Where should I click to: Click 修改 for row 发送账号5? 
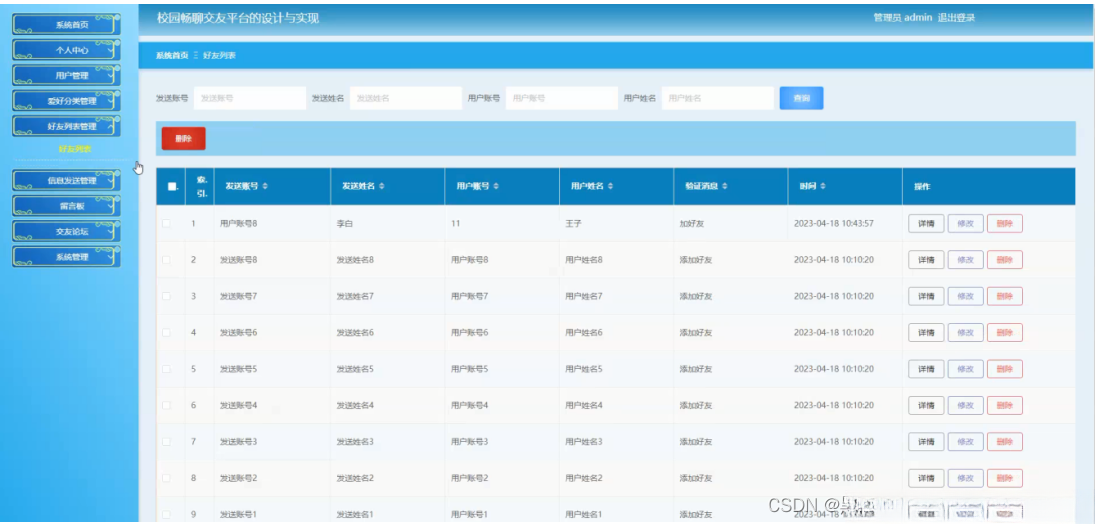(965, 369)
